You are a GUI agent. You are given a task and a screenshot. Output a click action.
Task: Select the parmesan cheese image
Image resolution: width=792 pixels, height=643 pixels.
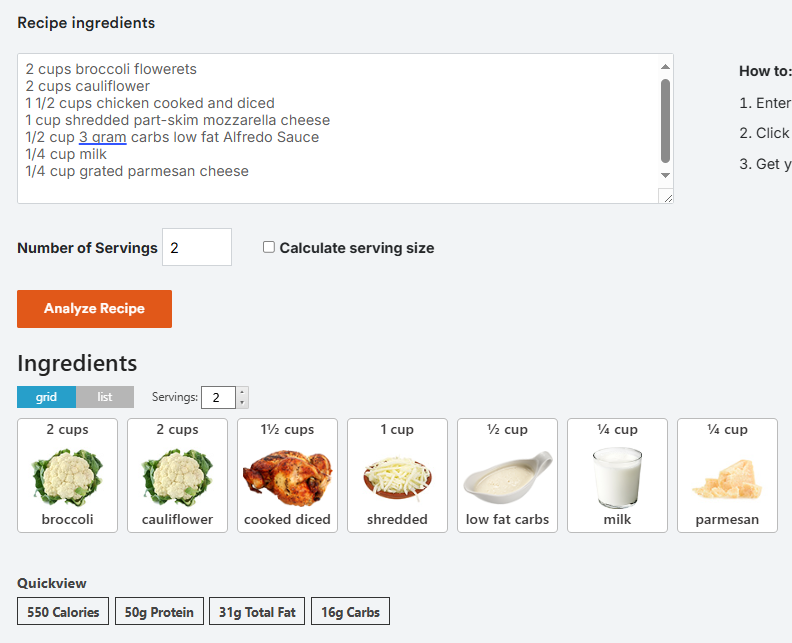pos(727,479)
